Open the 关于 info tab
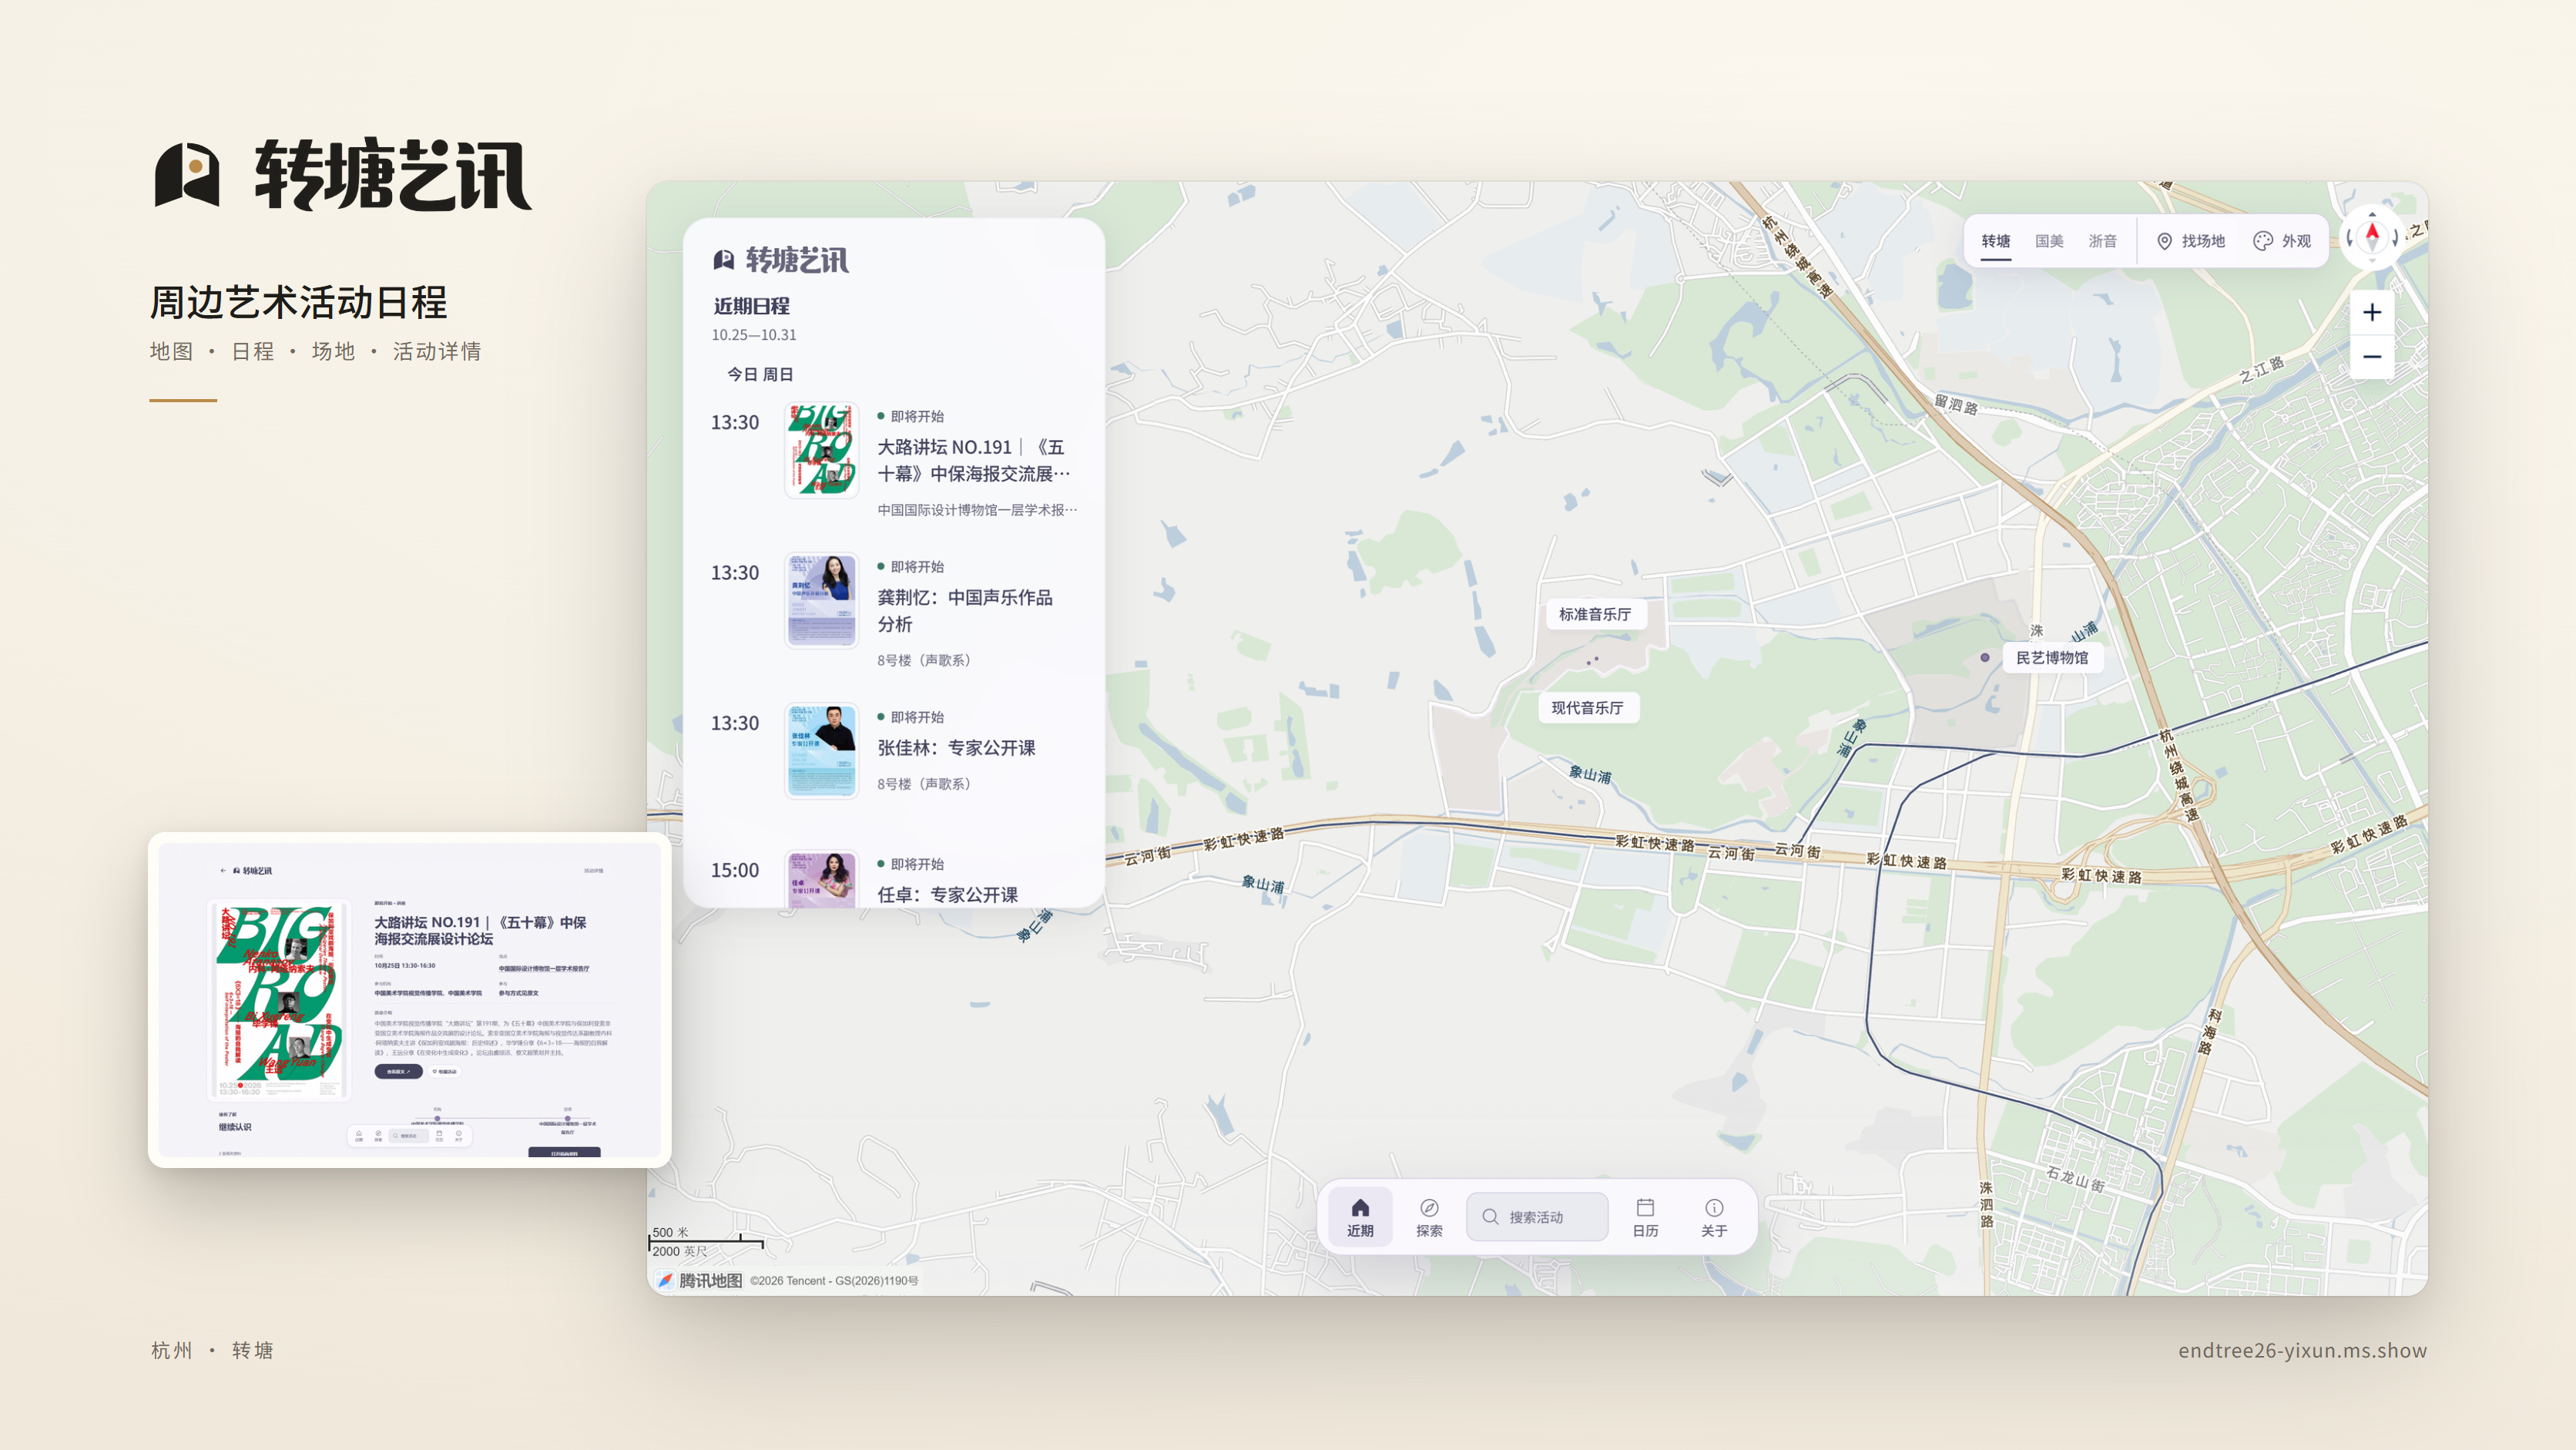Screen dimensions: 2576x1450 point(1714,1216)
